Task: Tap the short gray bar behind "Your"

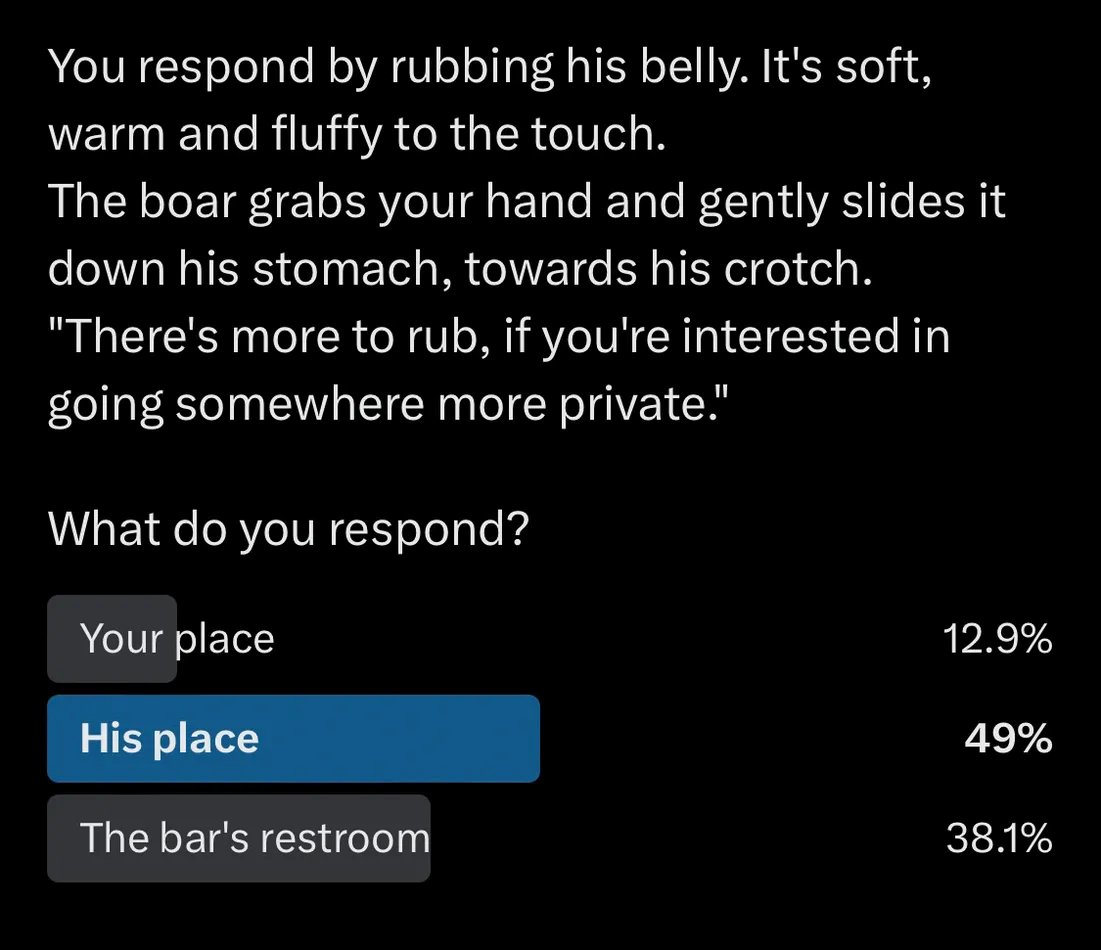Action: pyautogui.click(x=112, y=639)
